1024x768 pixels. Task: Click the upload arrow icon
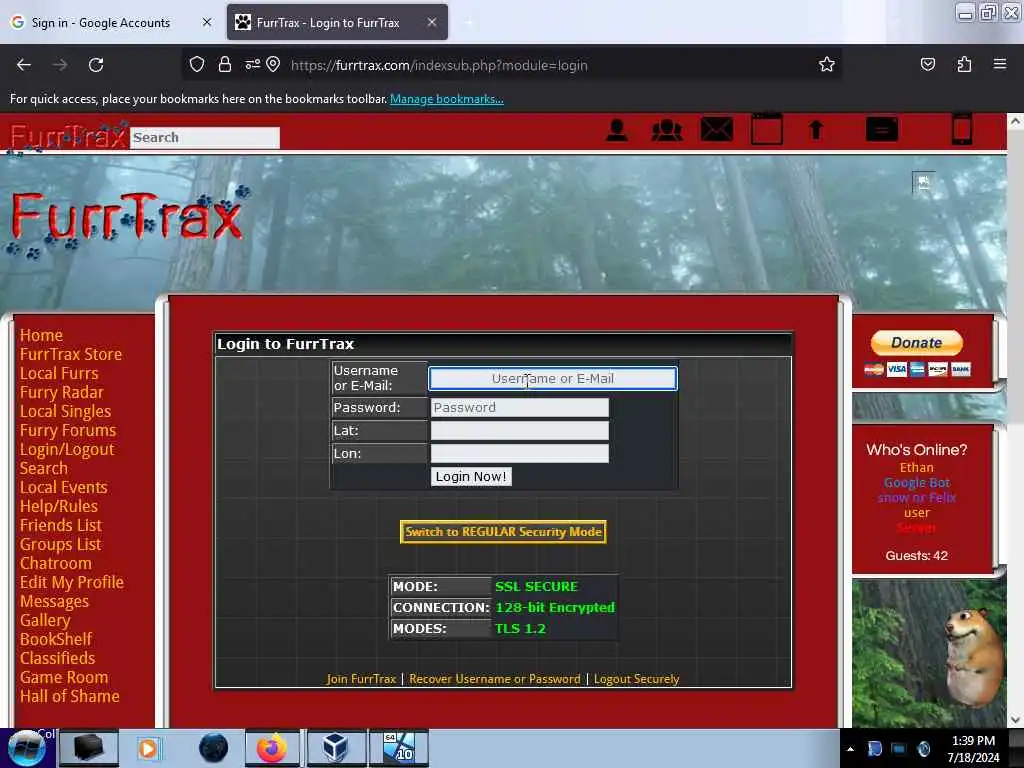point(816,130)
